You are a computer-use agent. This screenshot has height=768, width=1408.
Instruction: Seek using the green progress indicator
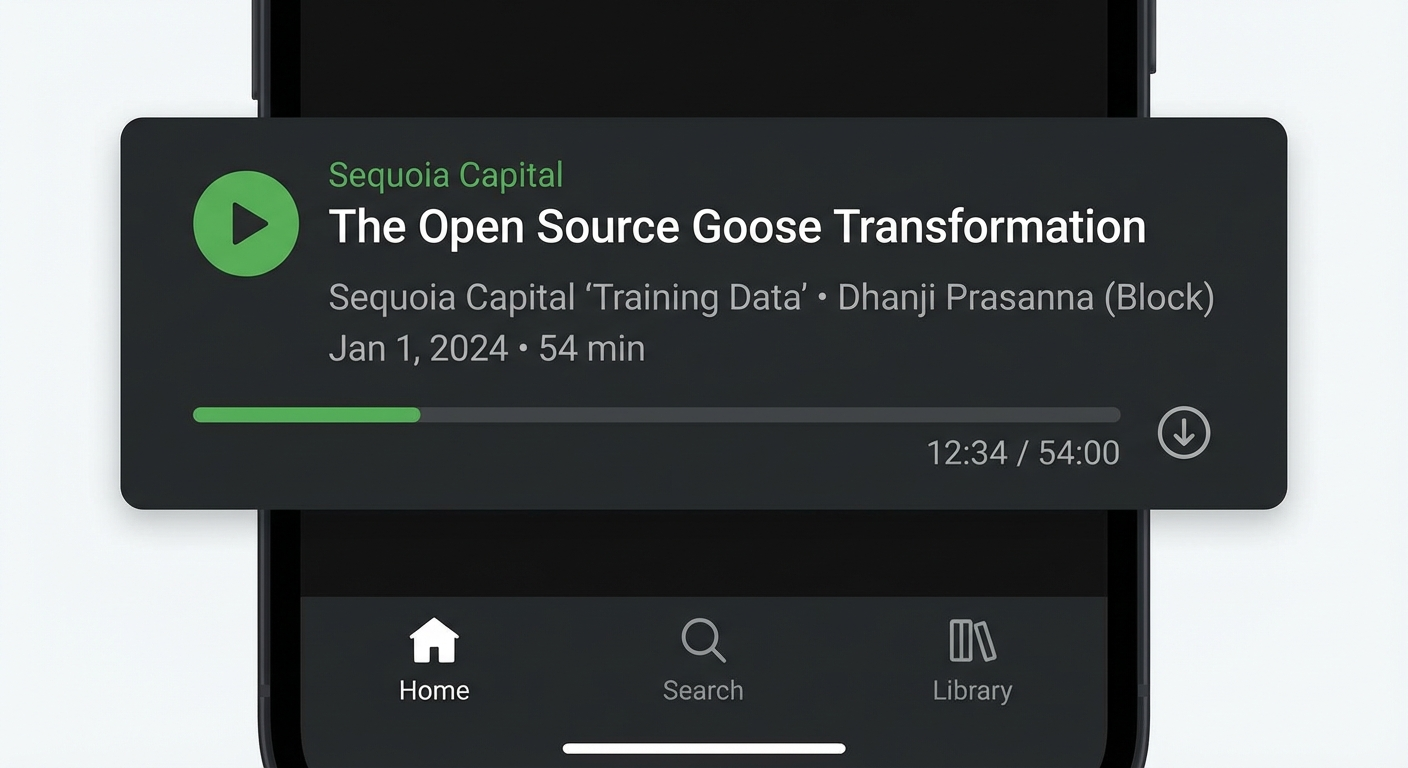[305, 414]
